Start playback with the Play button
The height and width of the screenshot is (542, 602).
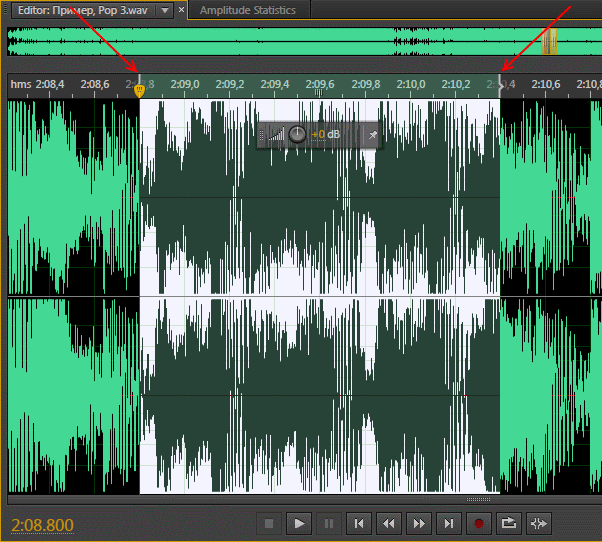[299, 523]
